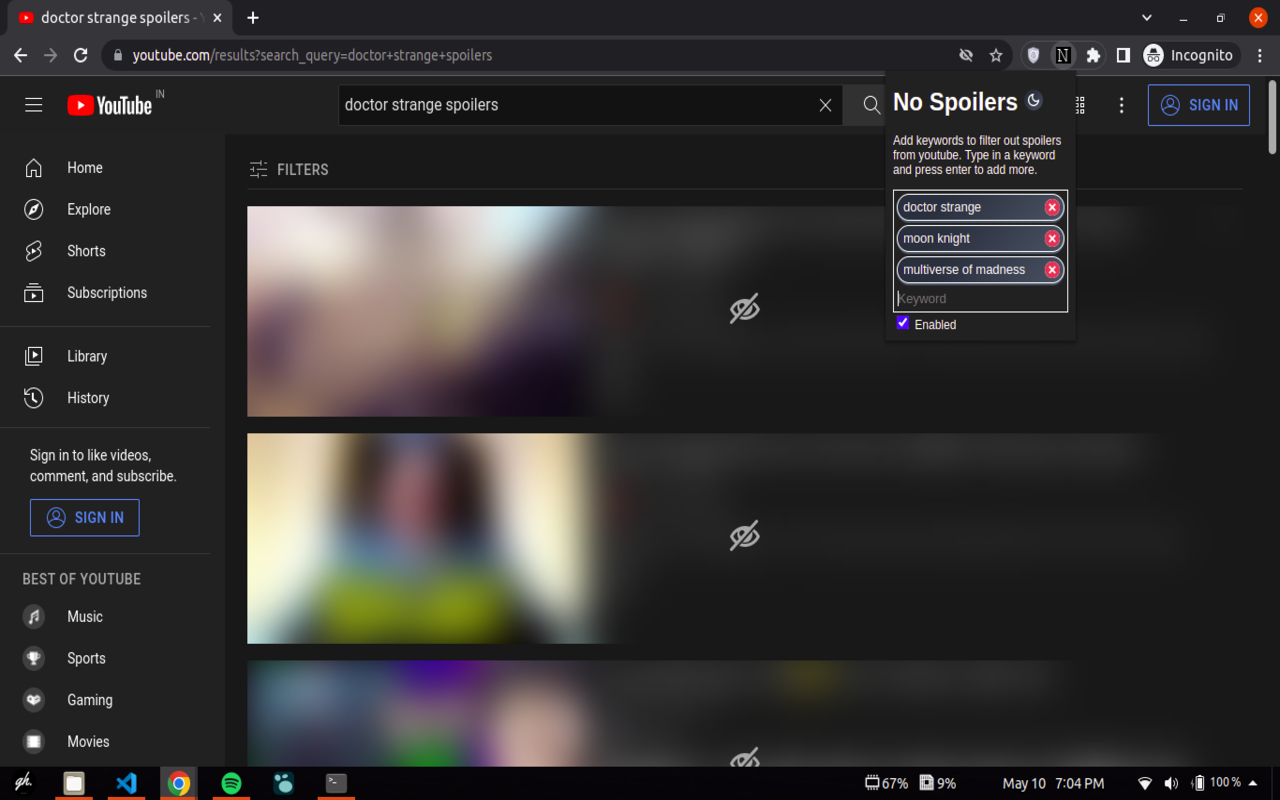Uncheck the Enabled checkbox
The height and width of the screenshot is (800, 1280).
click(903, 323)
